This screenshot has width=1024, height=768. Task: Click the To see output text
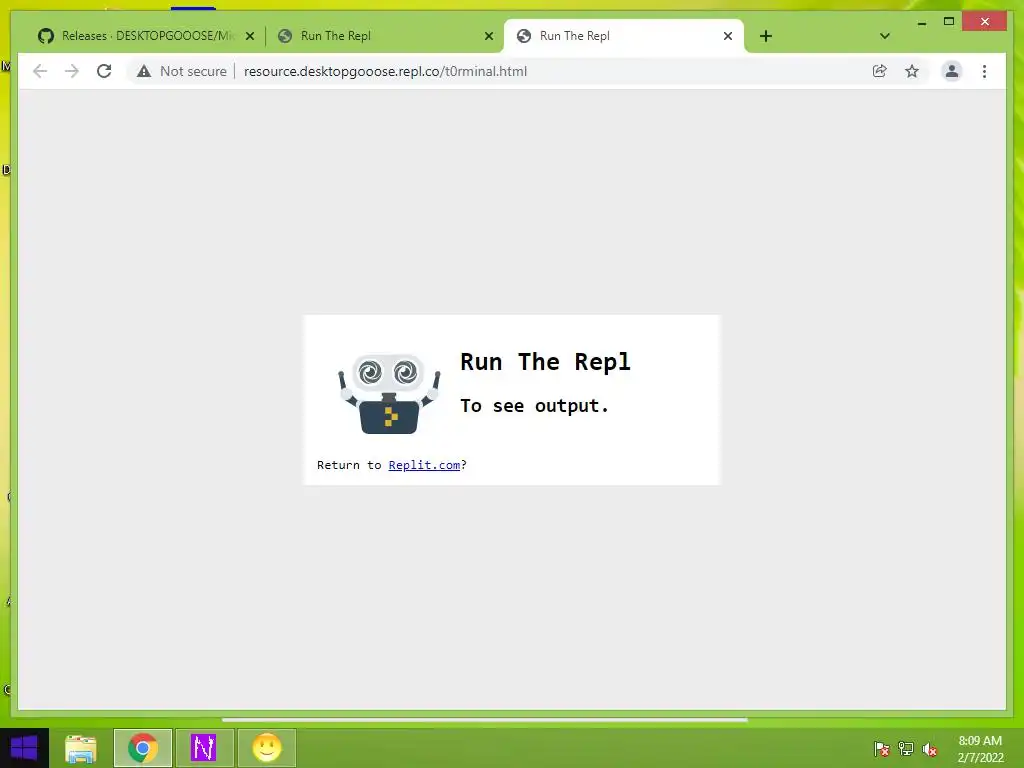click(534, 406)
